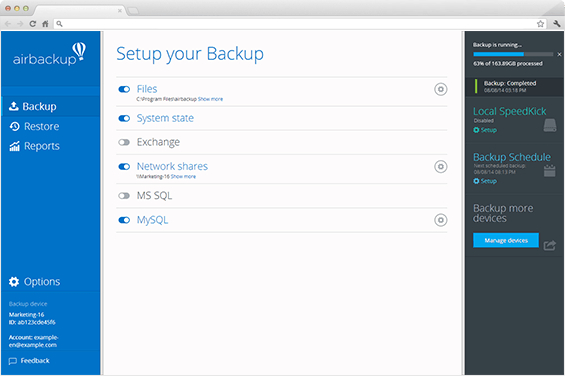Click the Backup Schedule calendar icon
The image size is (565, 376).
[550, 171]
